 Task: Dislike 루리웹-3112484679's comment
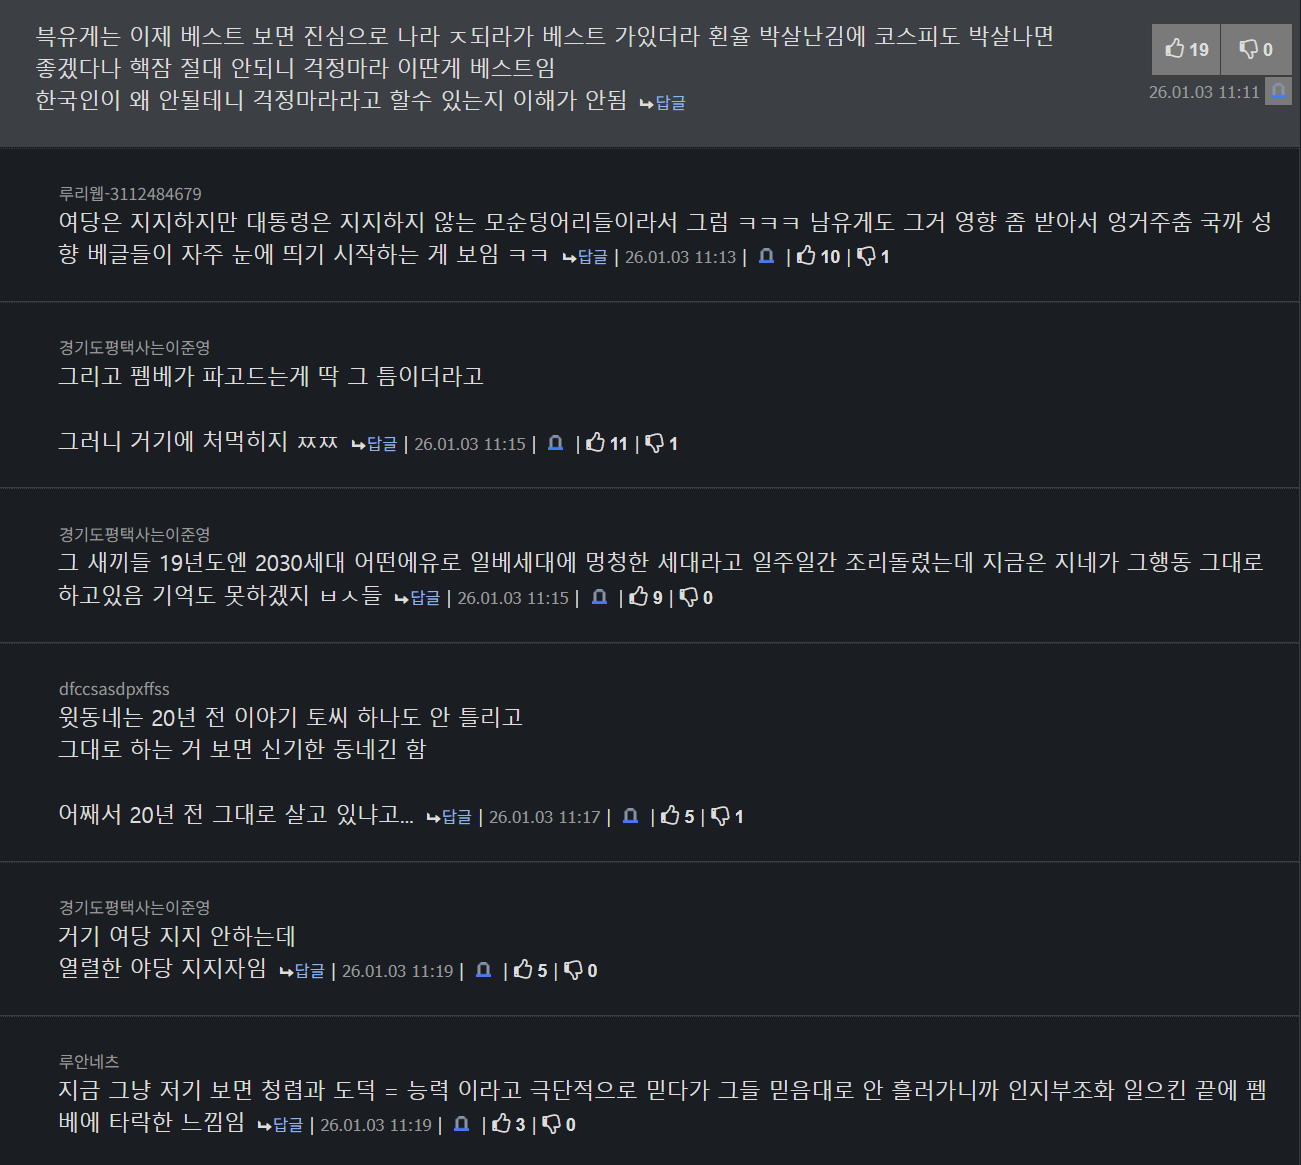874,256
